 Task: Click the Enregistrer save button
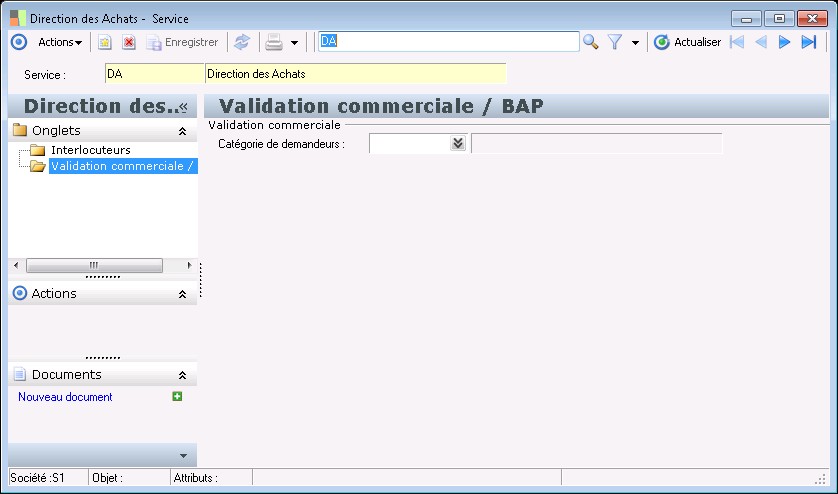[183, 42]
